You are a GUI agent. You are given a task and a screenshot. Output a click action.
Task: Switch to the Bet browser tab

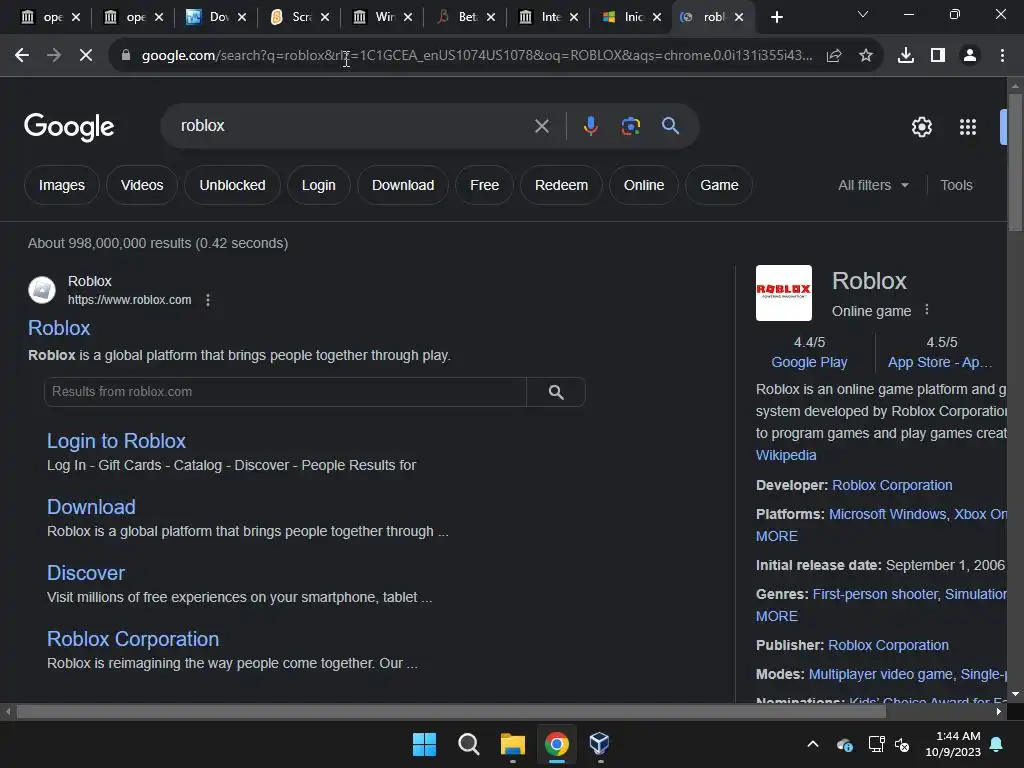(x=459, y=17)
